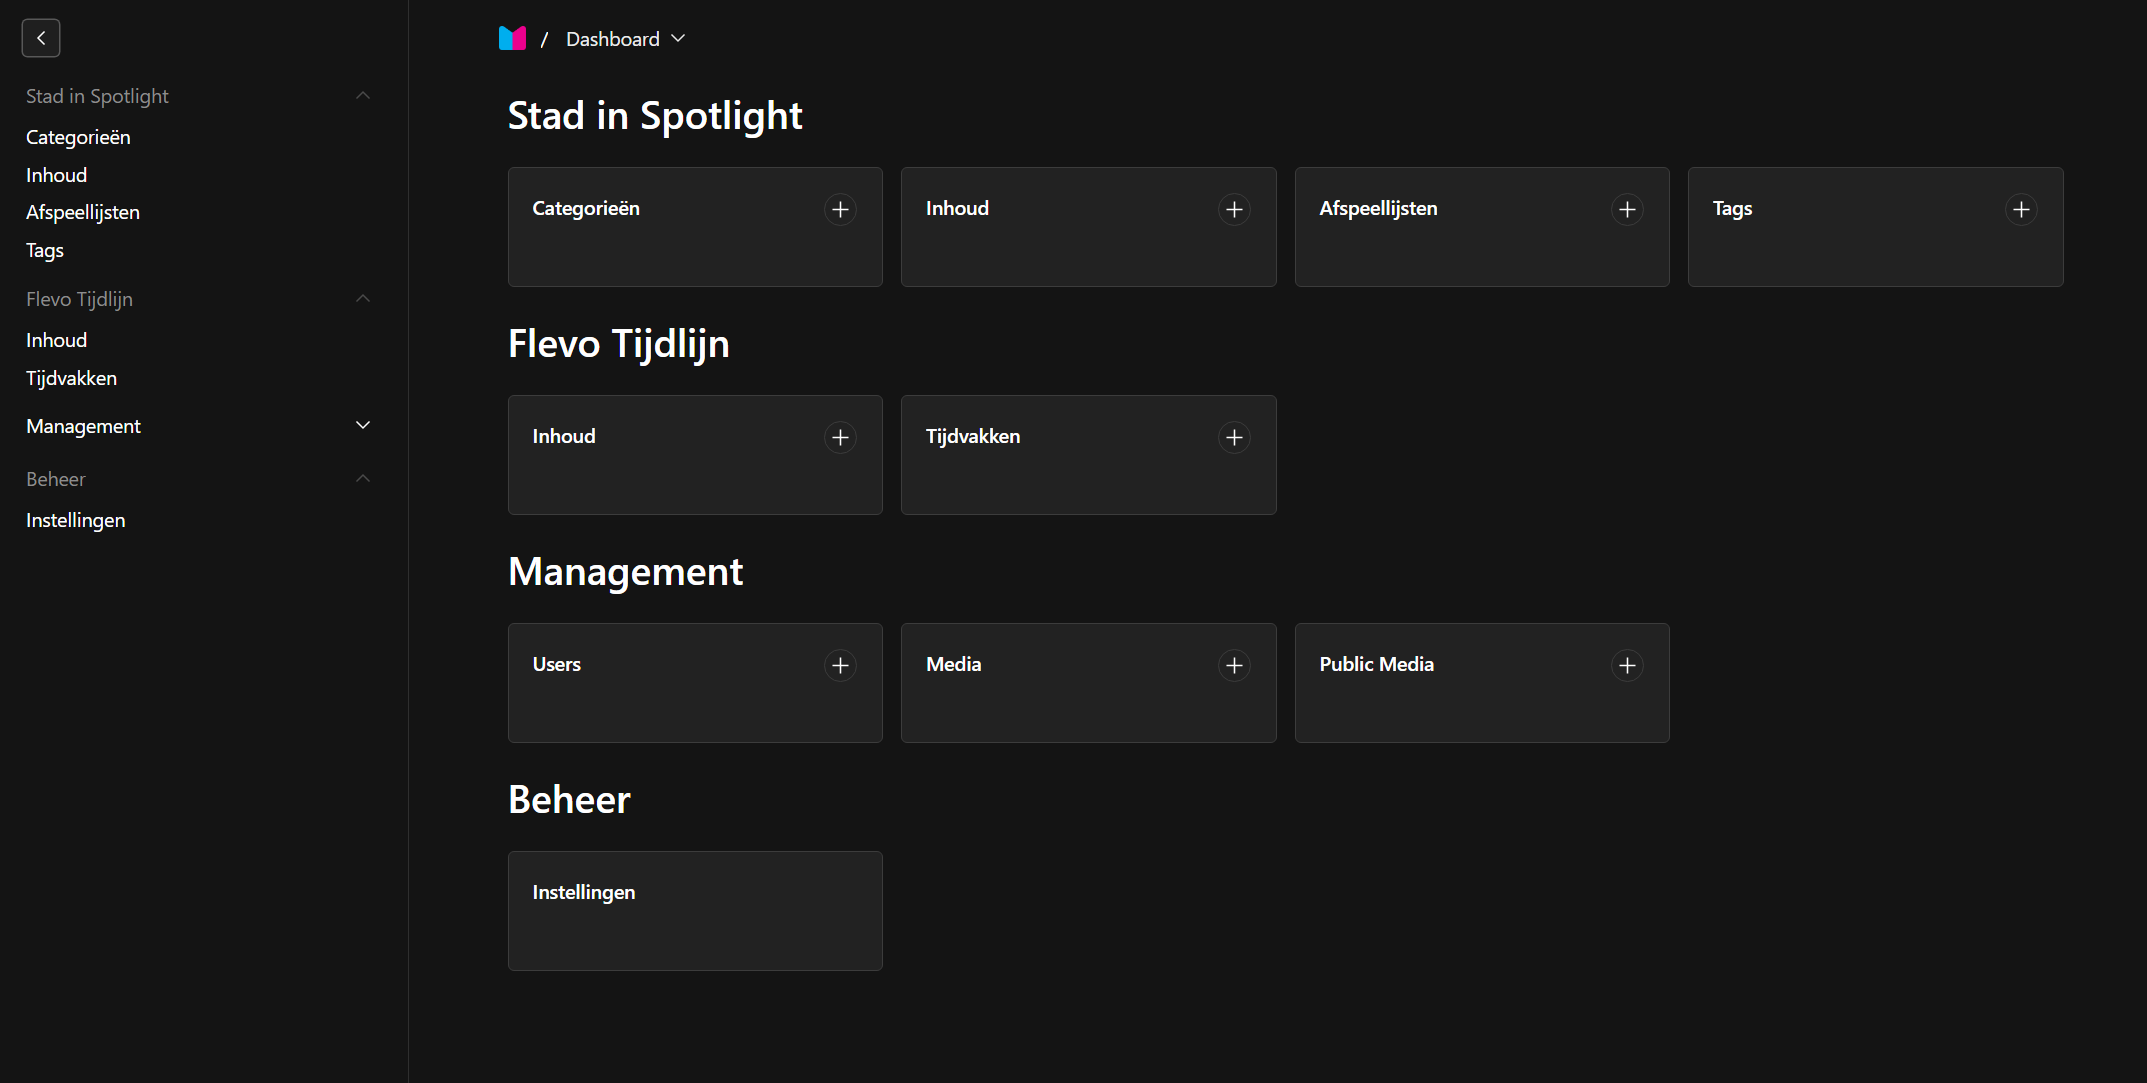The height and width of the screenshot is (1083, 2147).
Task: Open the Categorieën card
Action: (x=695, y=227)
